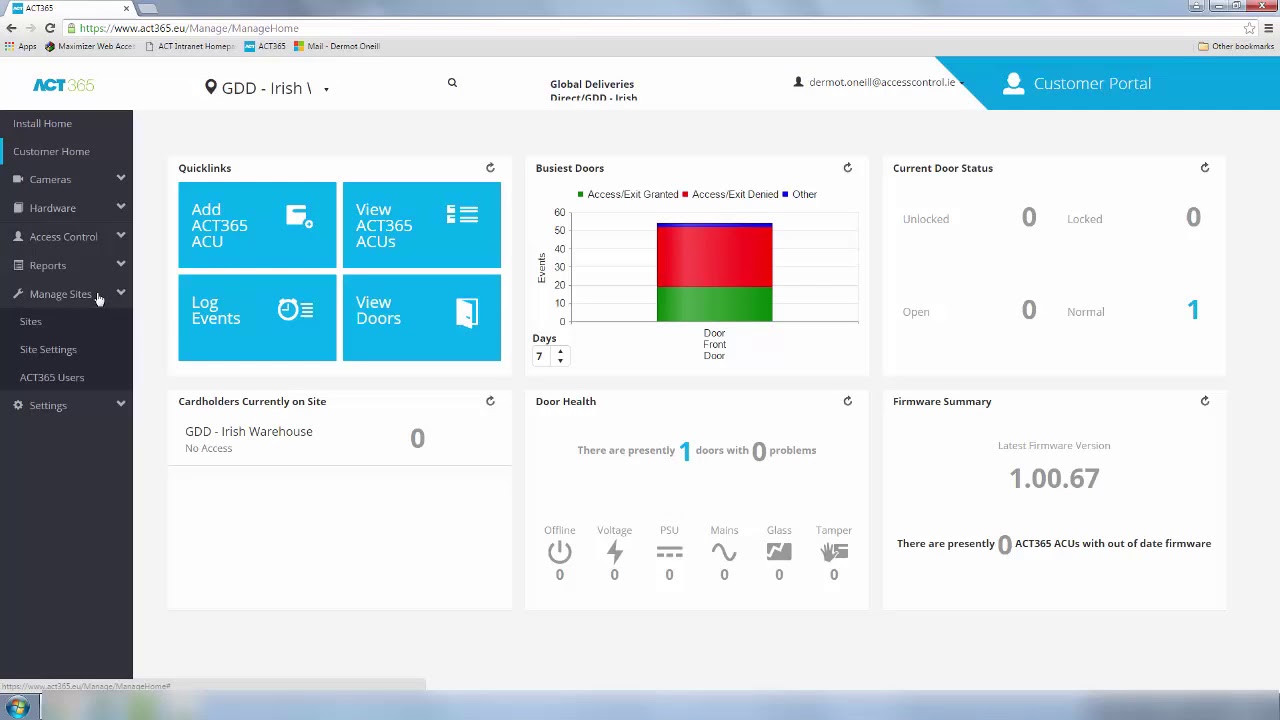Click the blue Other legend swatch

[785, 194]
